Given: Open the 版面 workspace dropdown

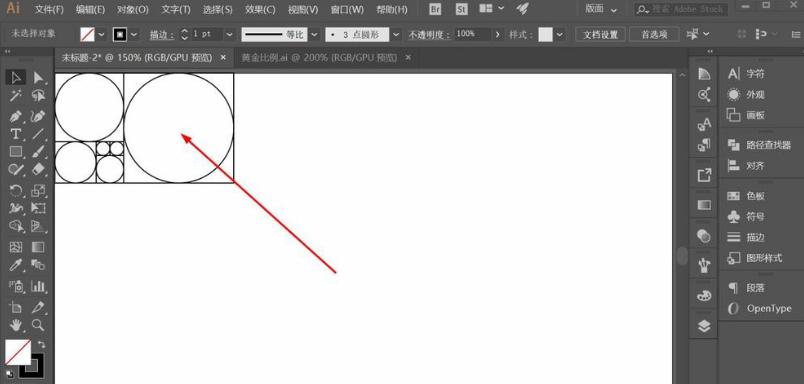Looking at the screenshot, I should (601, 9).
